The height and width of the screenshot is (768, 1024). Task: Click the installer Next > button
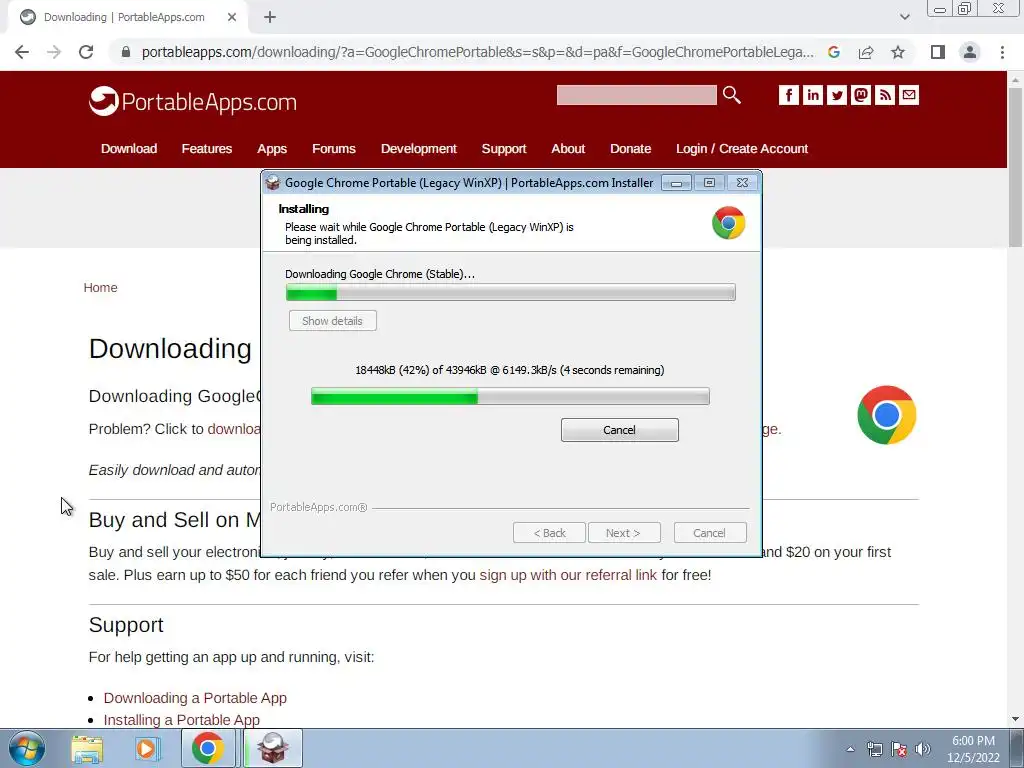pyautogui.click(x=624, y=533)
